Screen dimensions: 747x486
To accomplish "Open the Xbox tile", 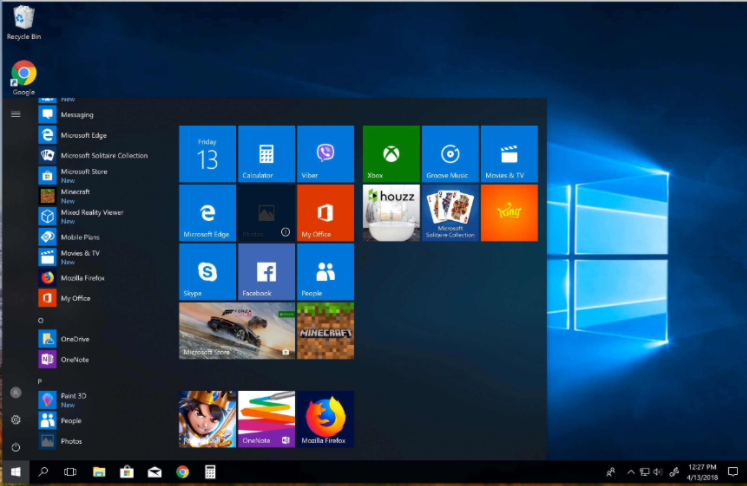I will tap(391, 154).
